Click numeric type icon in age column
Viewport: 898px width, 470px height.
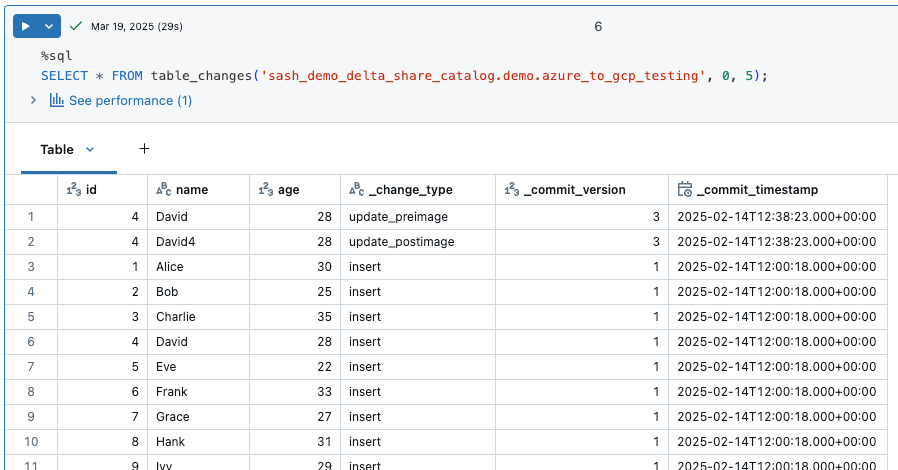click(x=266, y=190)
